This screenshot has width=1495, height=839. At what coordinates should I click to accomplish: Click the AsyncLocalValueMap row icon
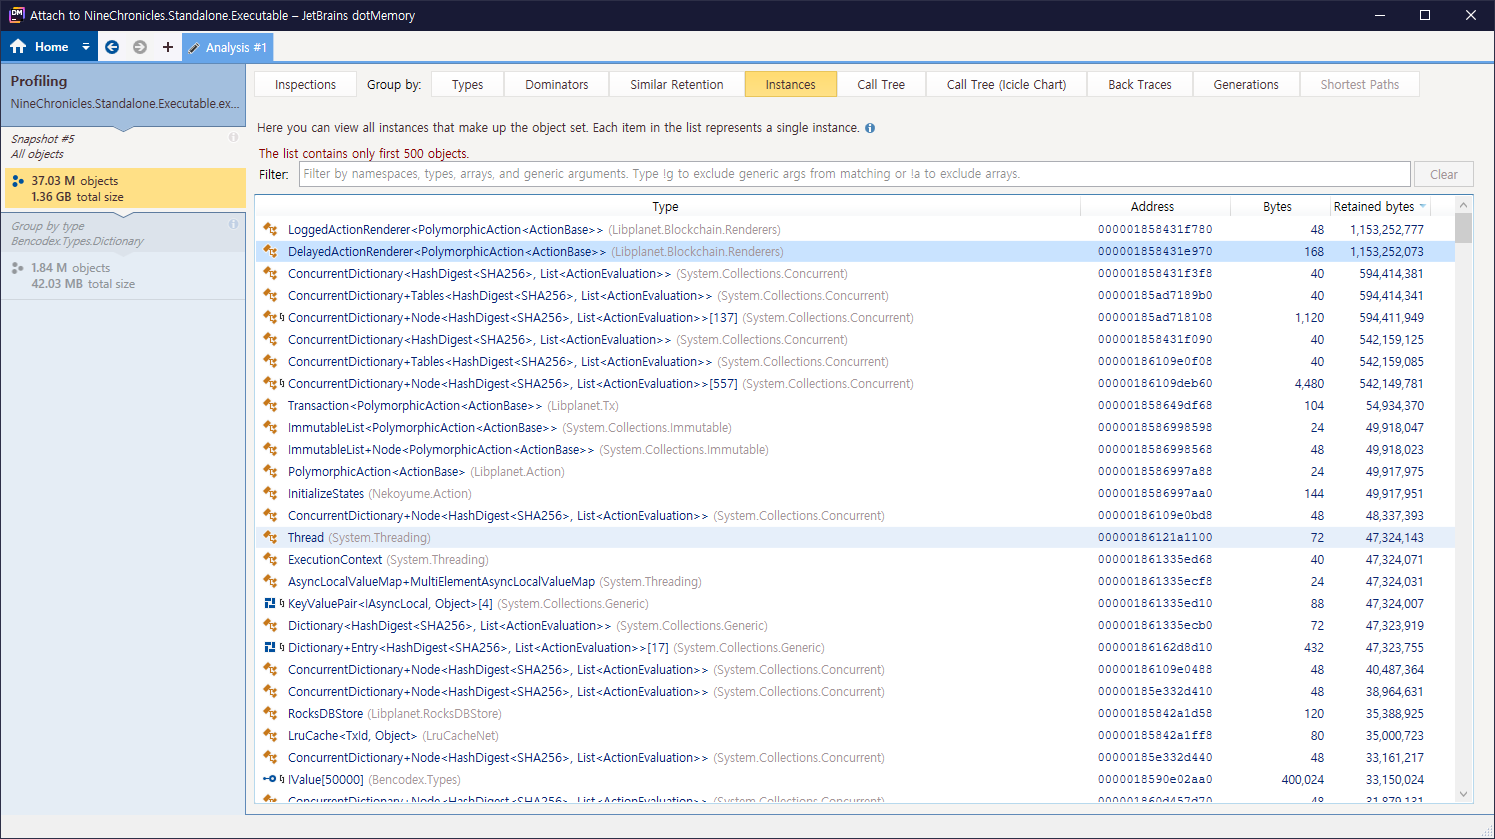[x=270, y=581]
